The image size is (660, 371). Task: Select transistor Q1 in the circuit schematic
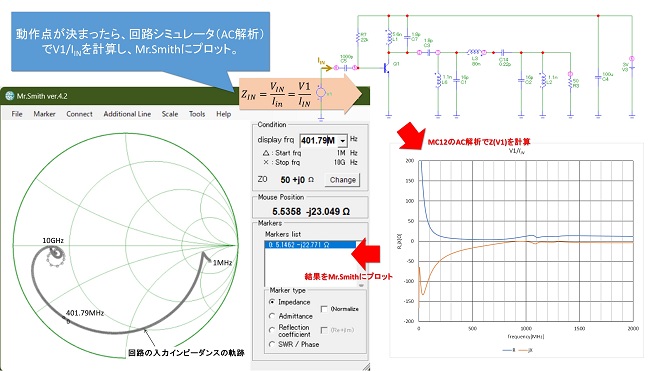click(x=386, y=67)
